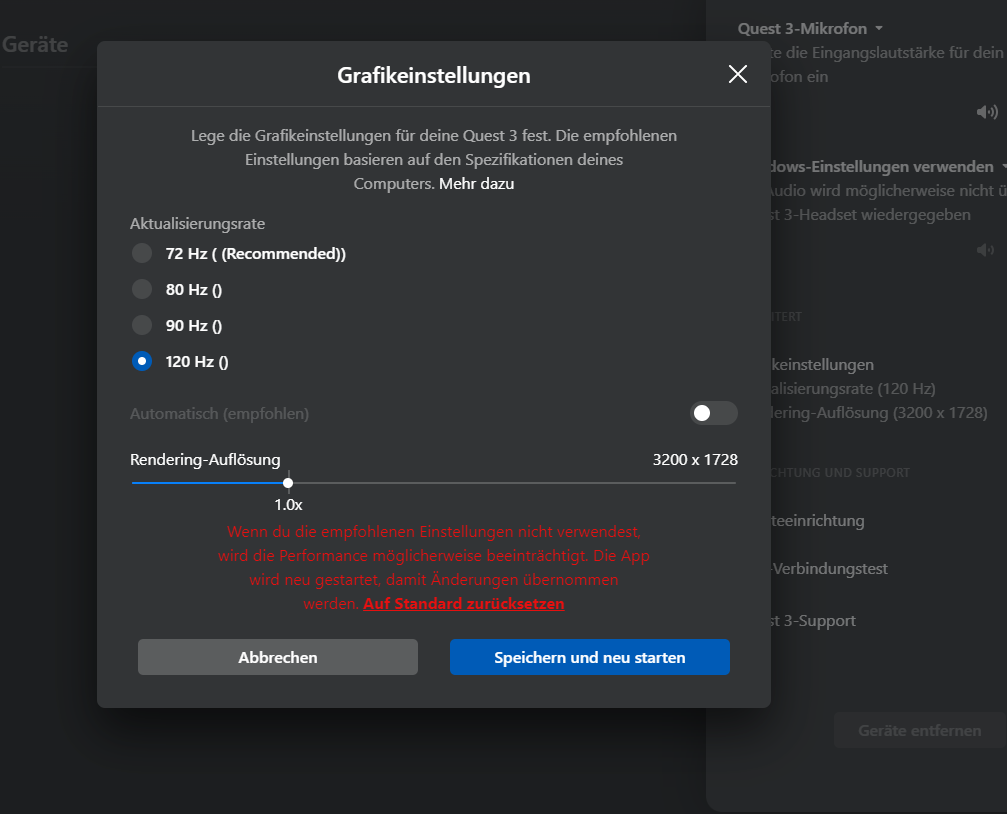Open the Quest 3-Support item

[814, 621]
